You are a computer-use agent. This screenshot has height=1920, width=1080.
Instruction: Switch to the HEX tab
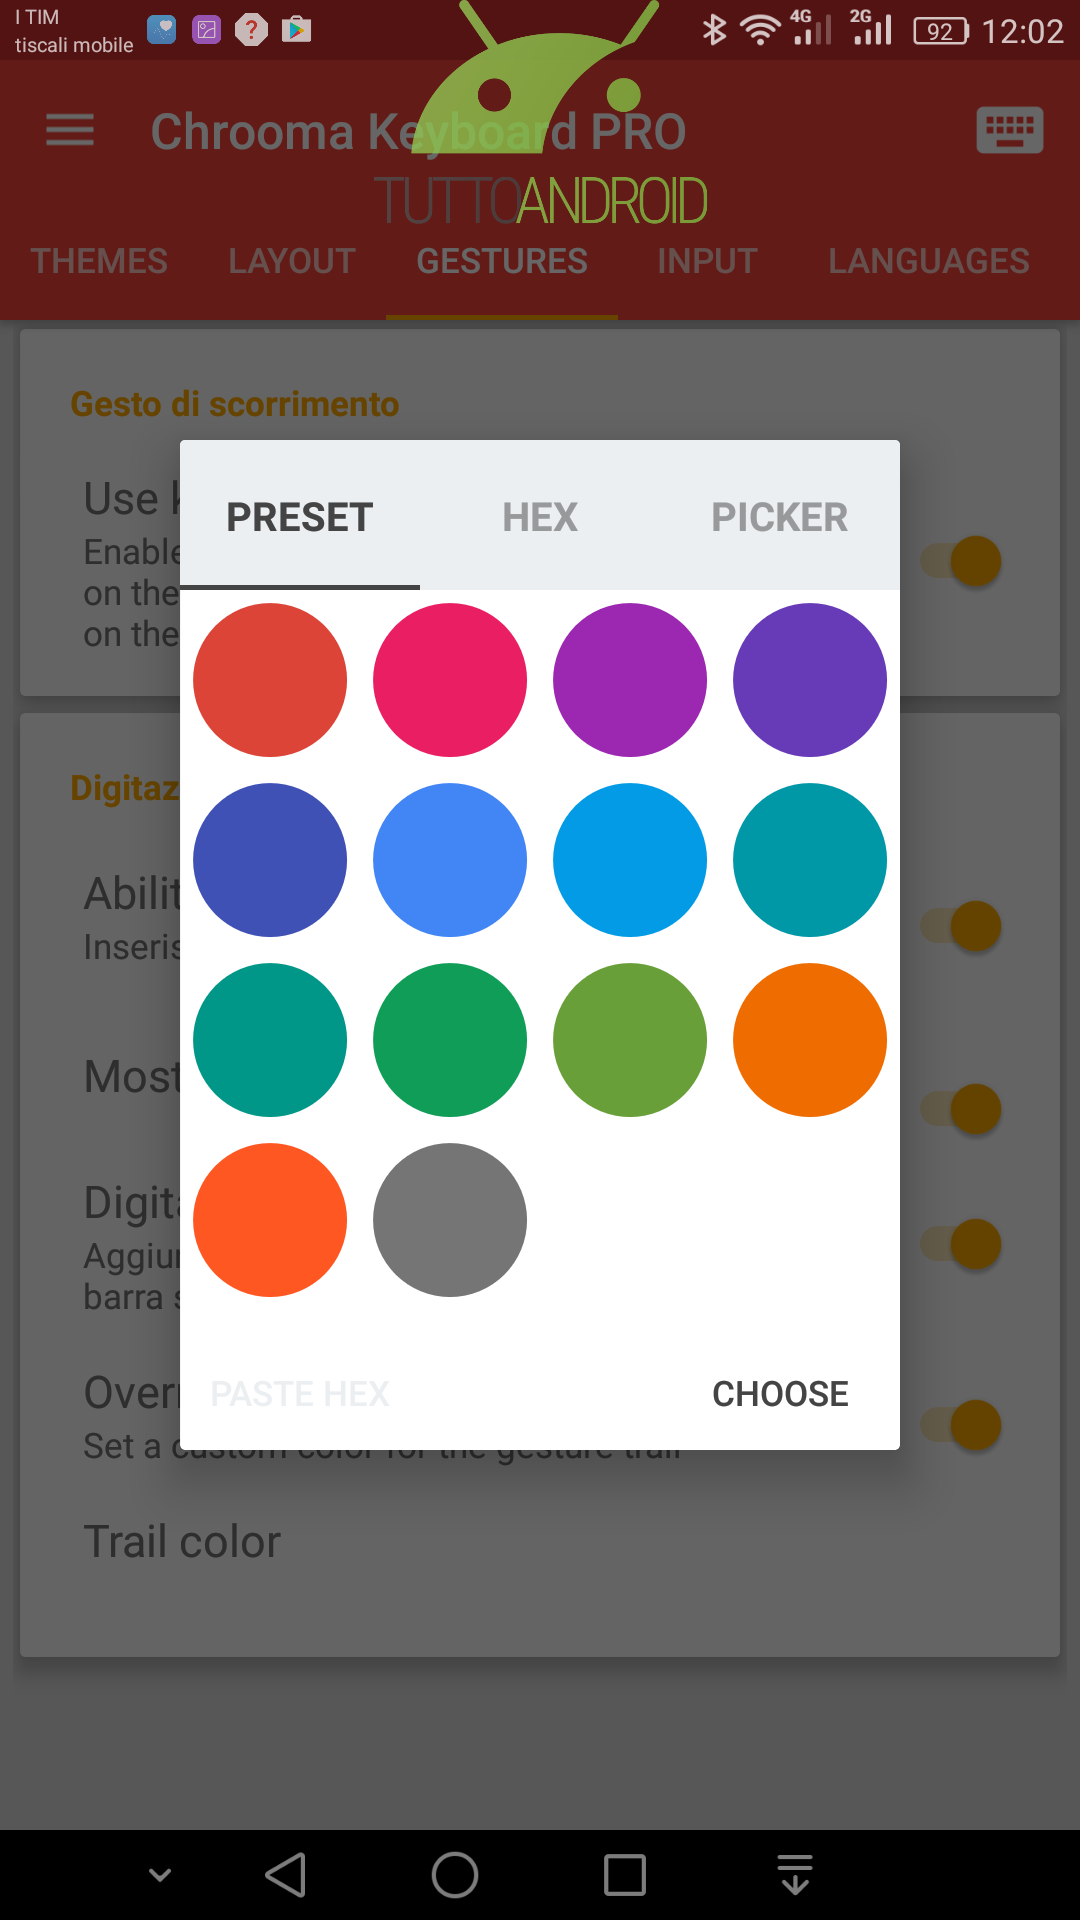[540, 517]
